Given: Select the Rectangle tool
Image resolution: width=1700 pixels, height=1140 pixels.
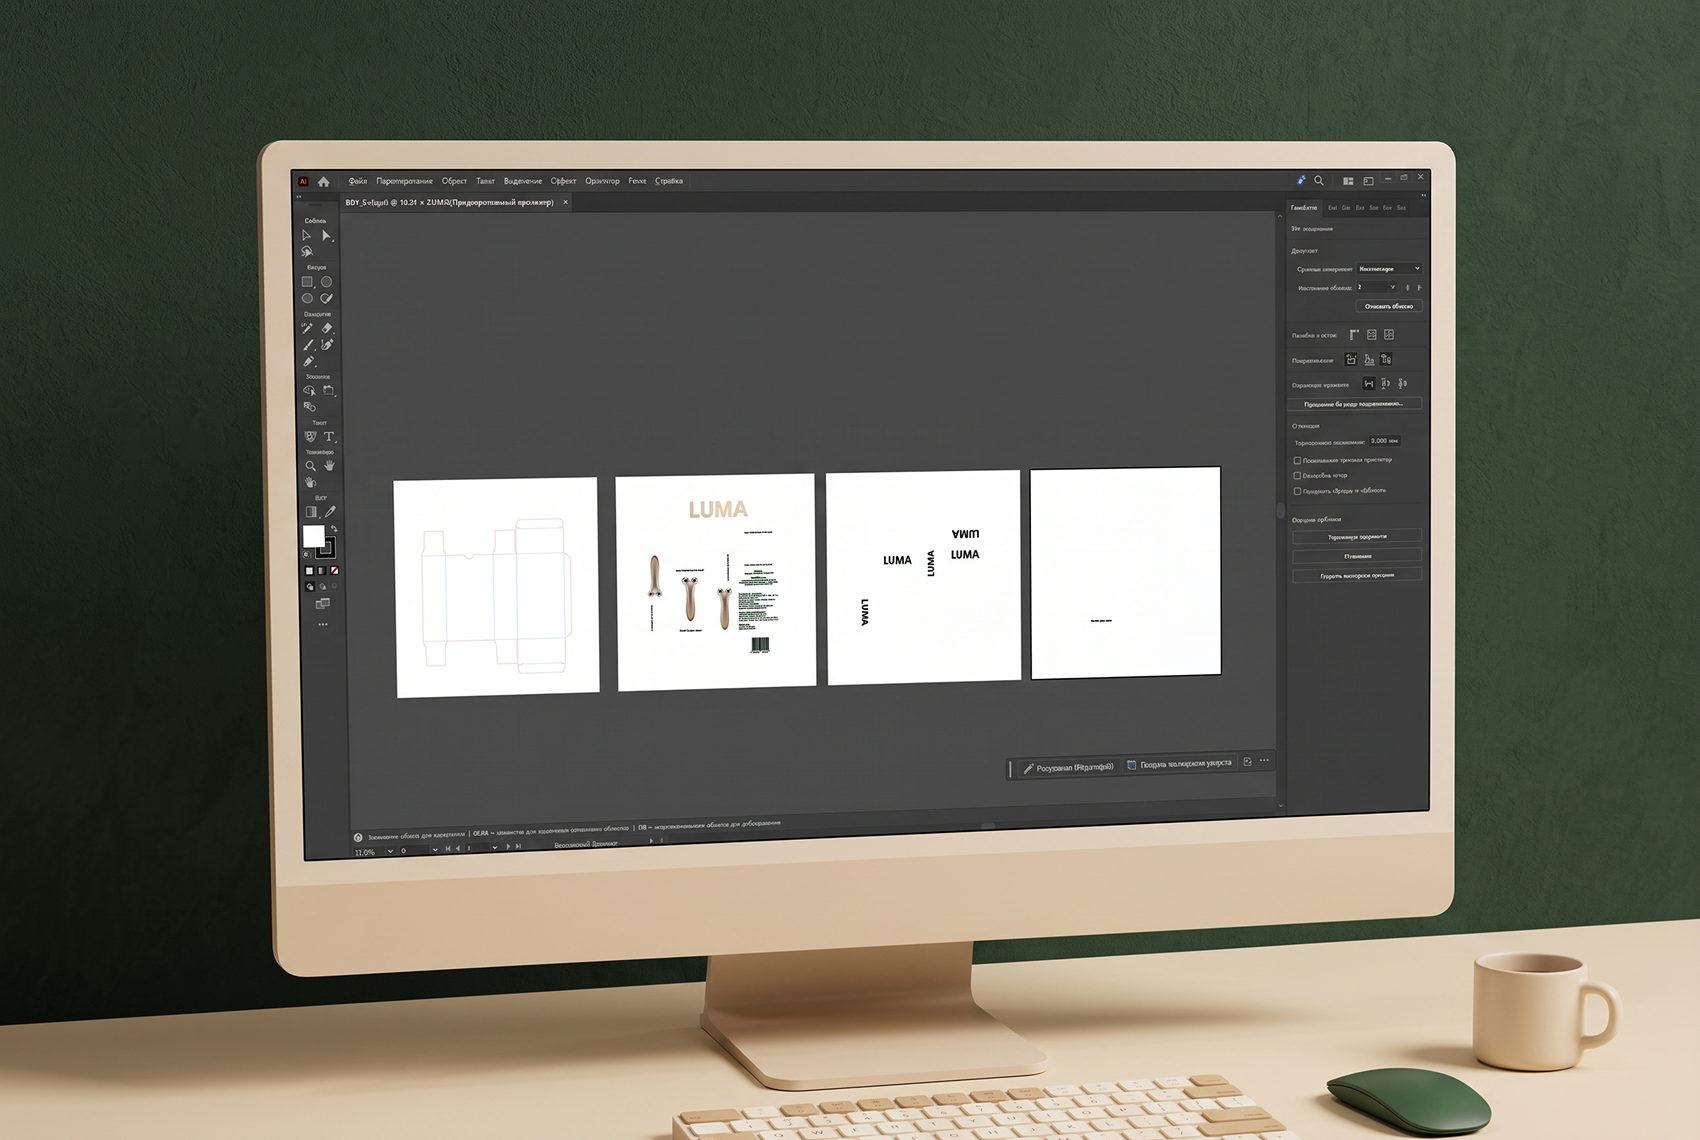Looking at the screenshot, I should [x=306, y=281].
